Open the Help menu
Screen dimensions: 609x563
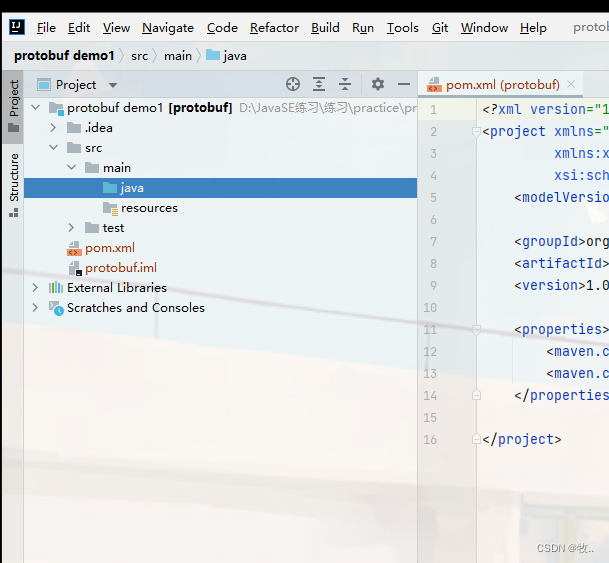coord(533,28)
